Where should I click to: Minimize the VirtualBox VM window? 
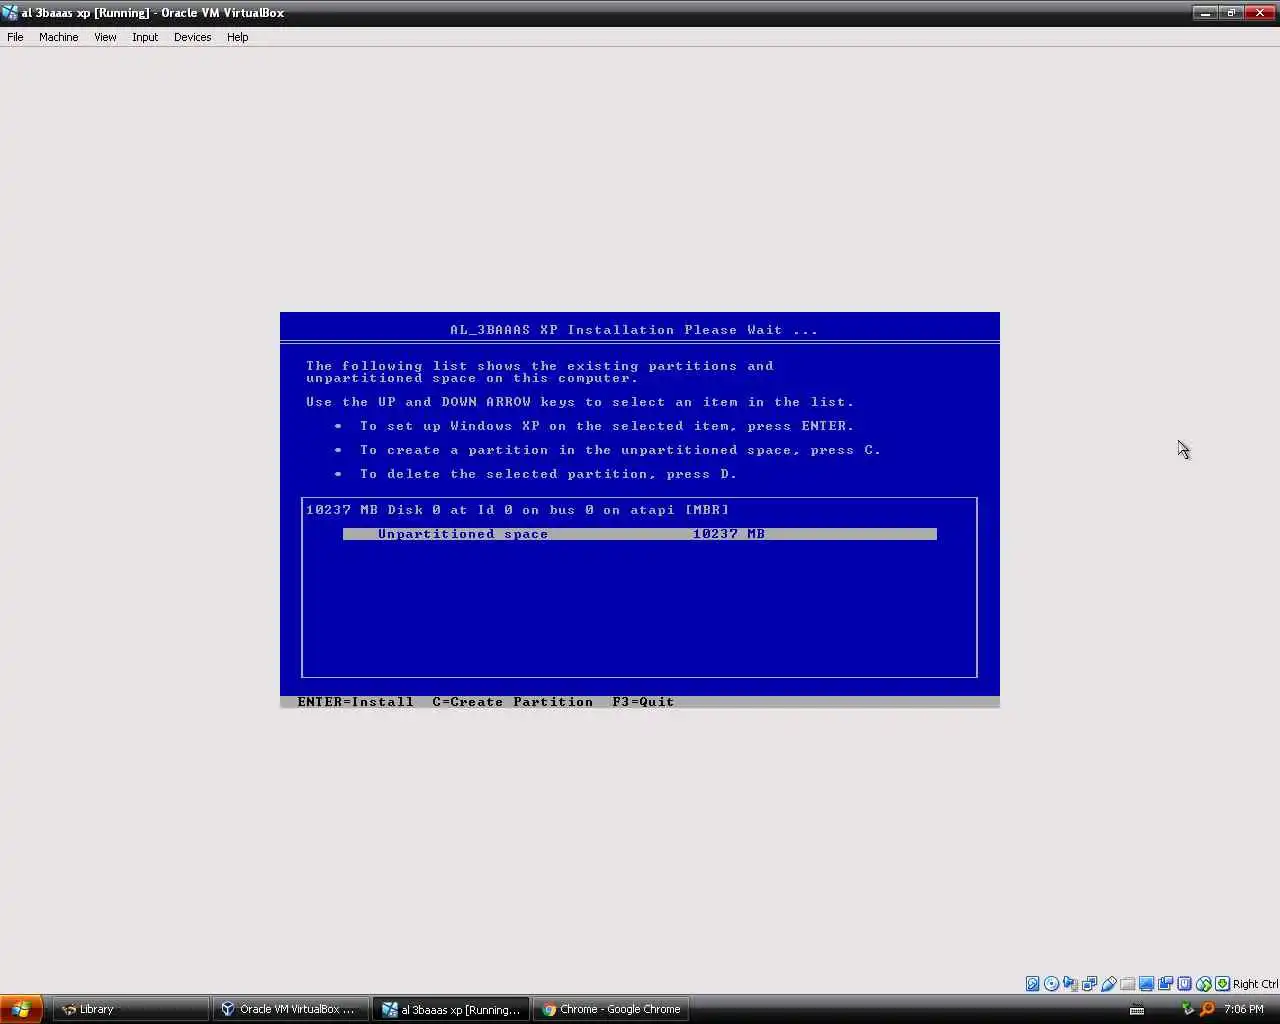(x=1205, y=13)
